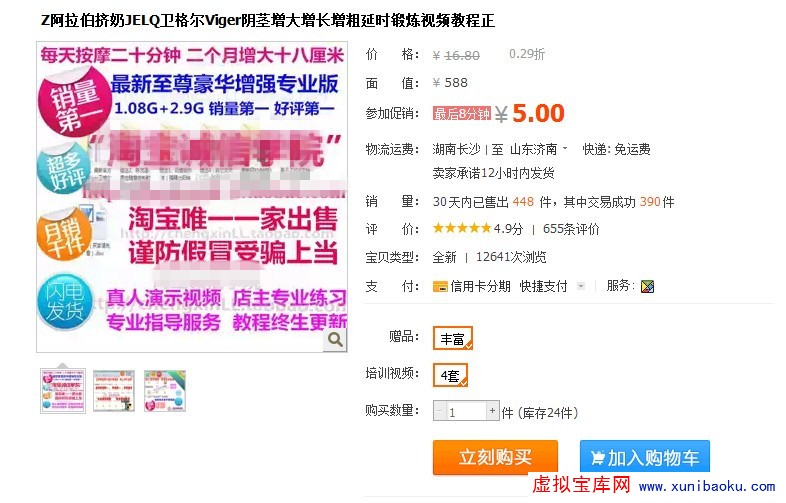The image size is (786, 503).
Task: Click the 立刻购买 buy now button
Action: [x=495, y=457]
